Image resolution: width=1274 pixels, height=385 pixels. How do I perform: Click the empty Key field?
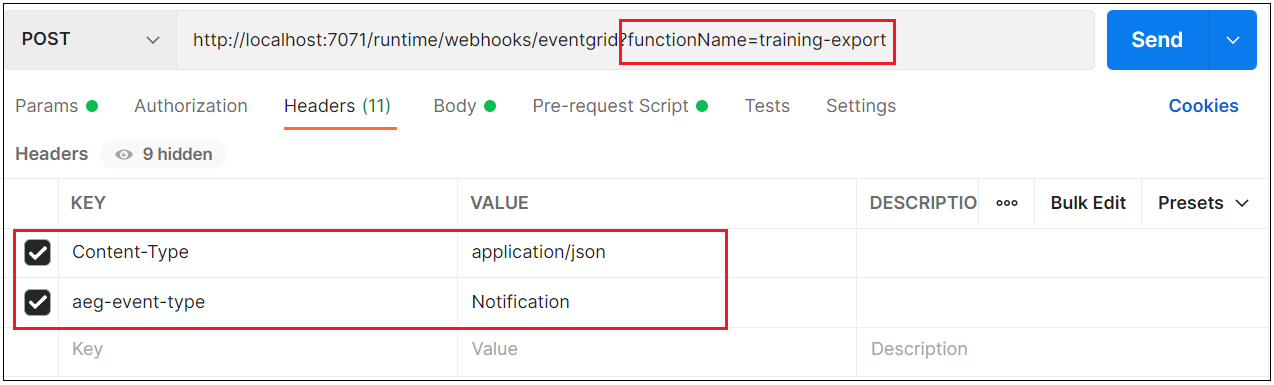(x=258, y=350)
